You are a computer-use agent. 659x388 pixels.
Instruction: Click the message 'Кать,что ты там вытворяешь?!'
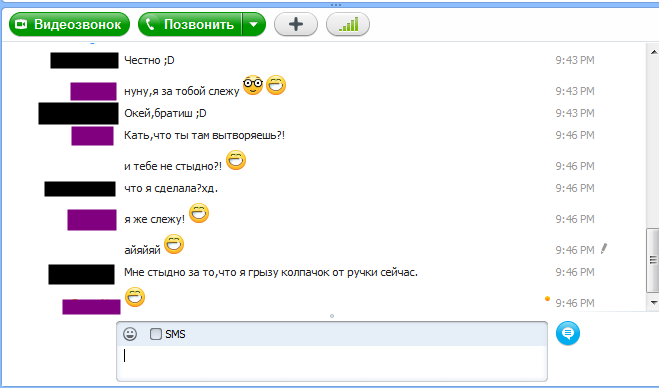pos(204,136)
